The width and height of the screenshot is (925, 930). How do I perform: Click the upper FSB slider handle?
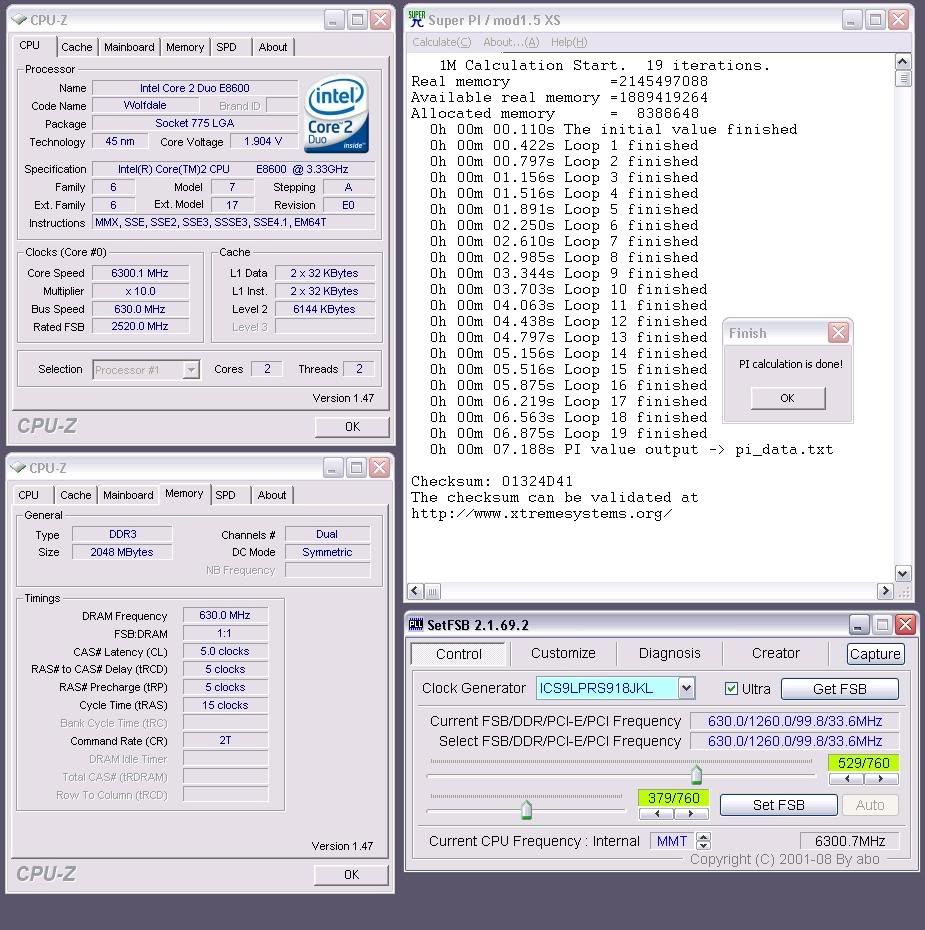[x=696, y=774]
